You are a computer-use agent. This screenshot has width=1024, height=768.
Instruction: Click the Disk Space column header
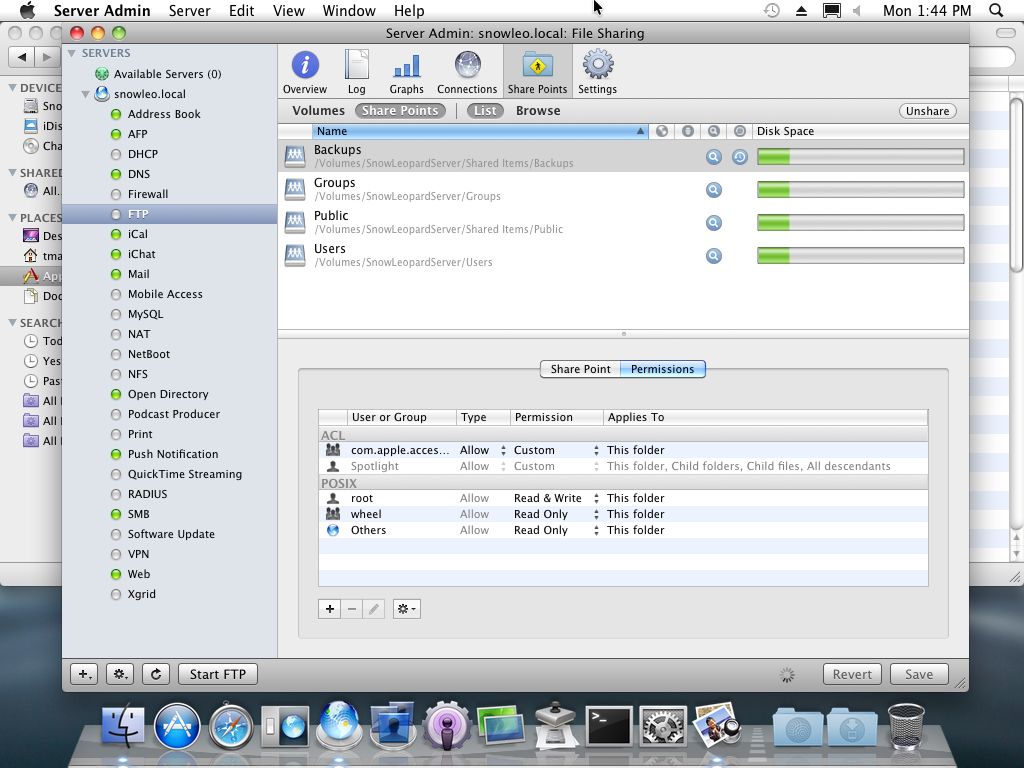860,131
